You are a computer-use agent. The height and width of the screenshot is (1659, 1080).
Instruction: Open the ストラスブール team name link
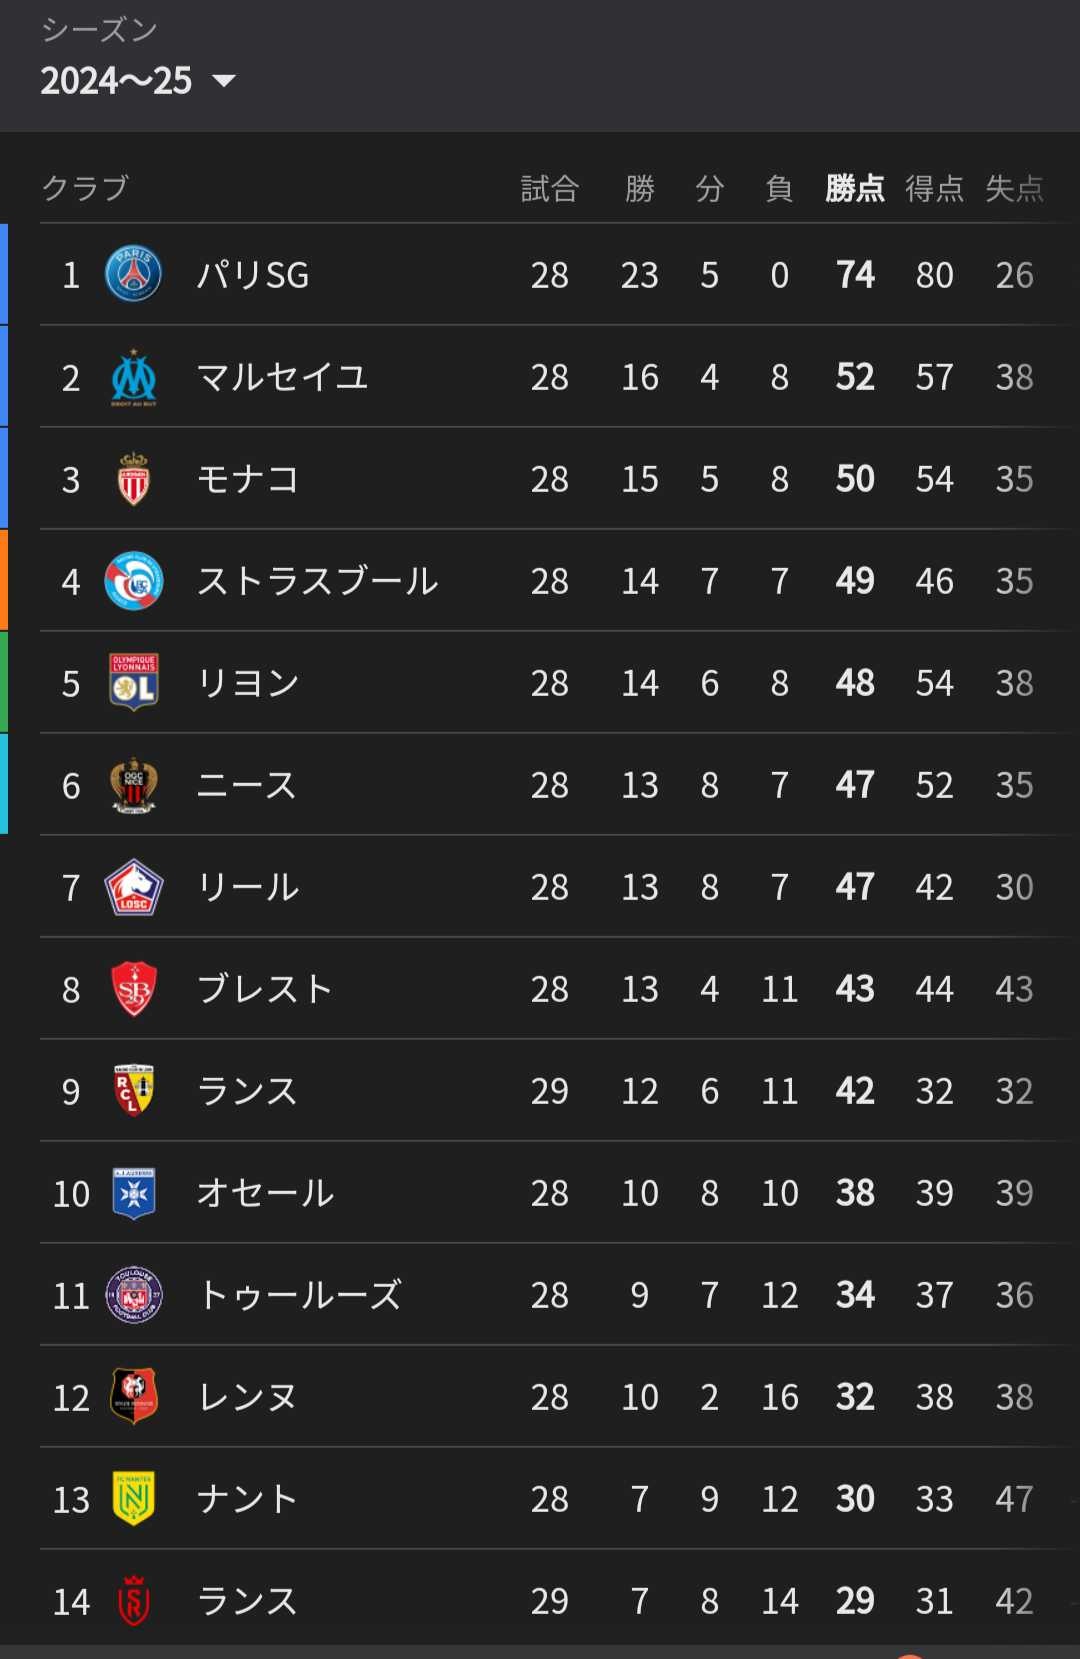[317, 581]
